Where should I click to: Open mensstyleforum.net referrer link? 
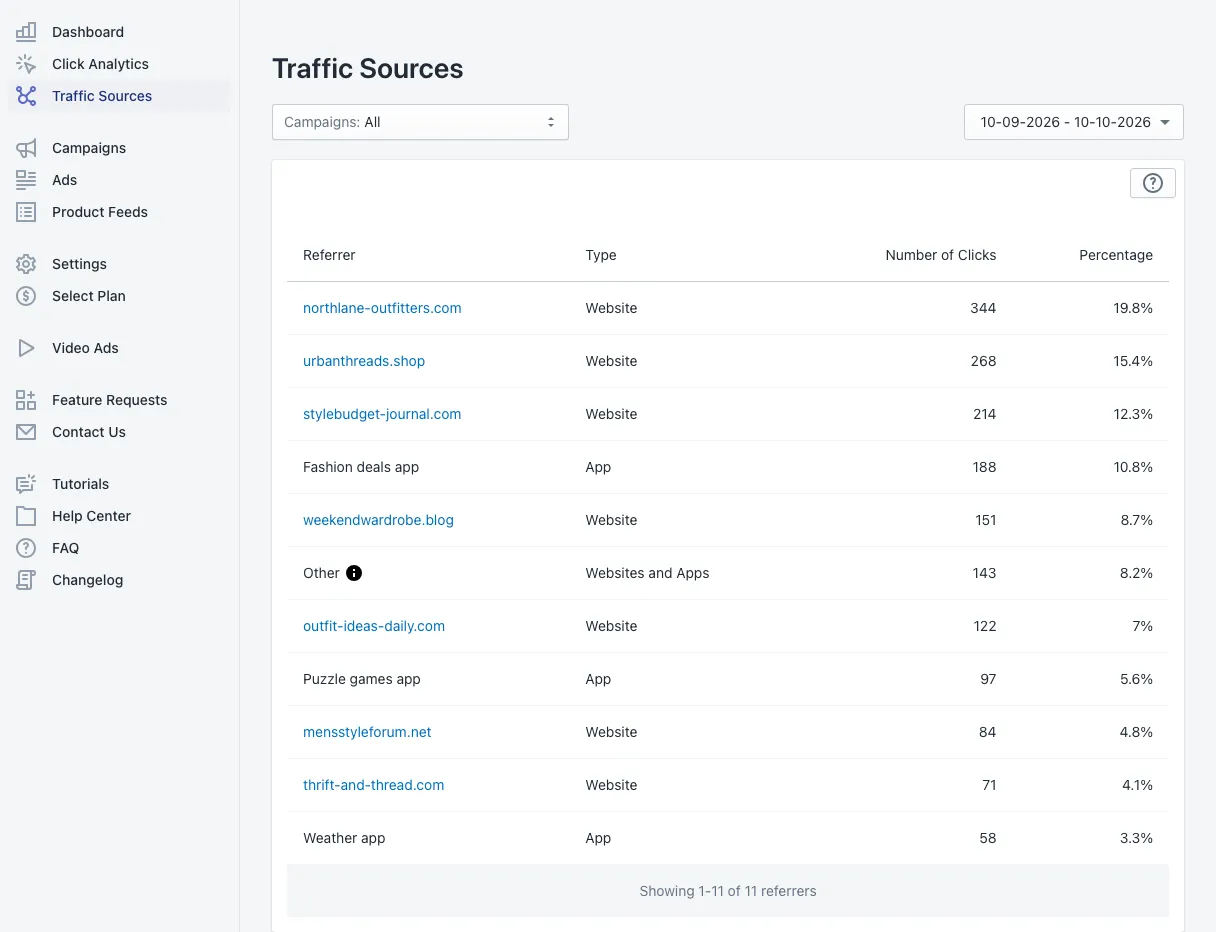pyautogui.click(x=367, y=732)
